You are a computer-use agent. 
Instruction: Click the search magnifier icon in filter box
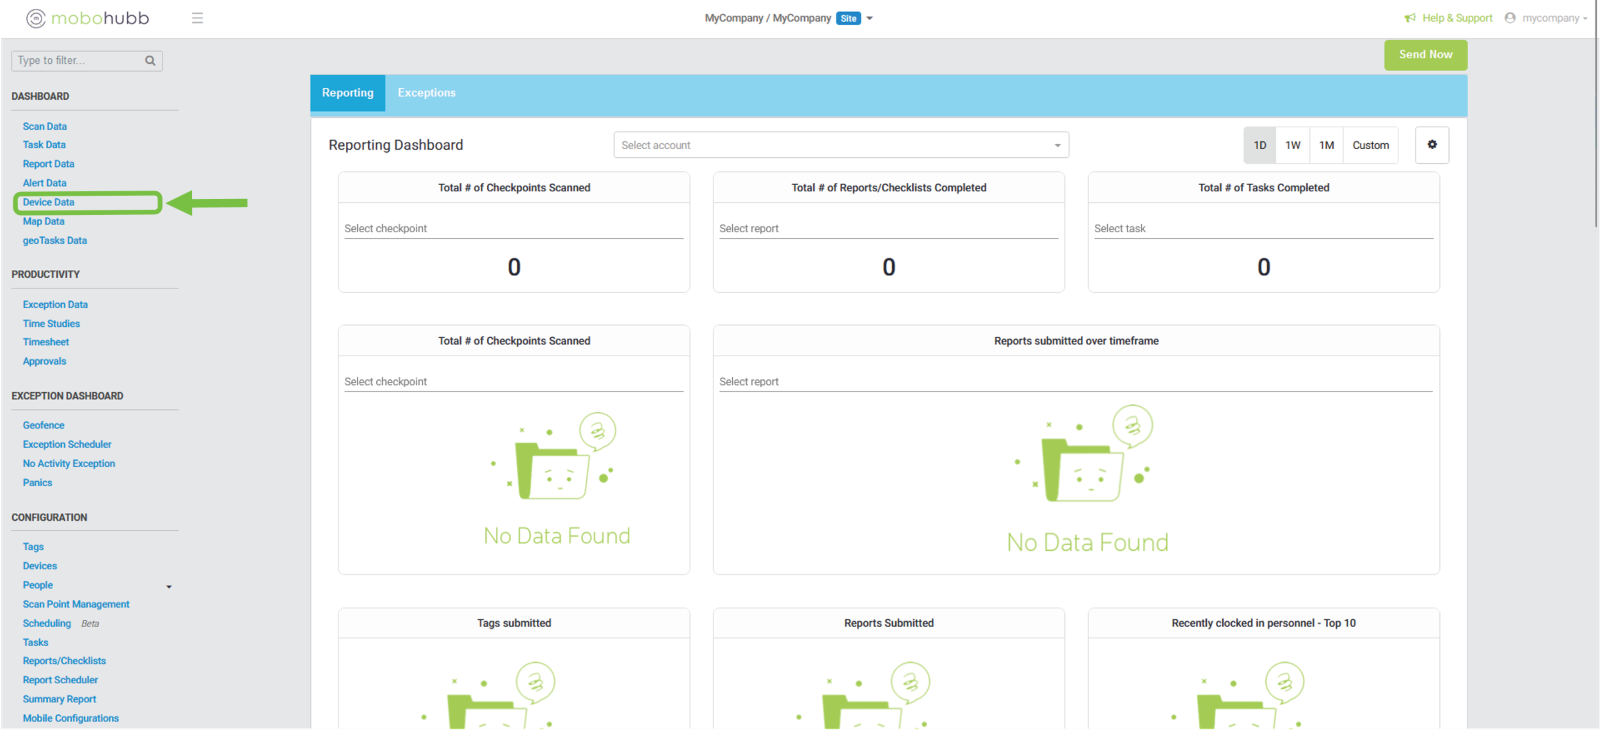tap(150, 61)
